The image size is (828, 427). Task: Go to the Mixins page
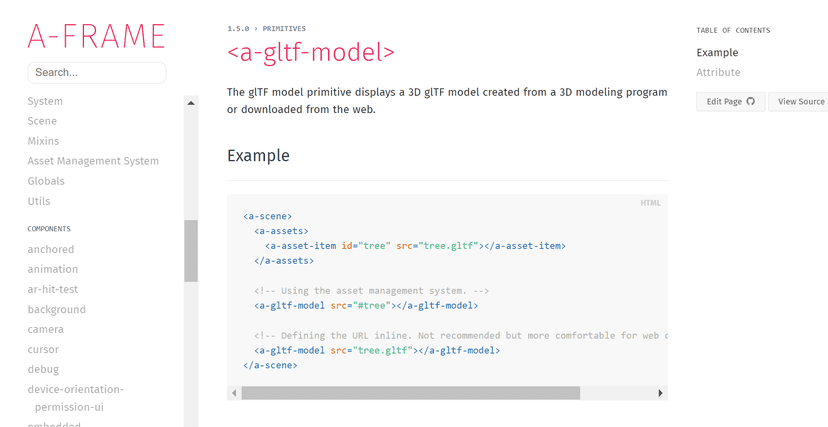point(43,141)
